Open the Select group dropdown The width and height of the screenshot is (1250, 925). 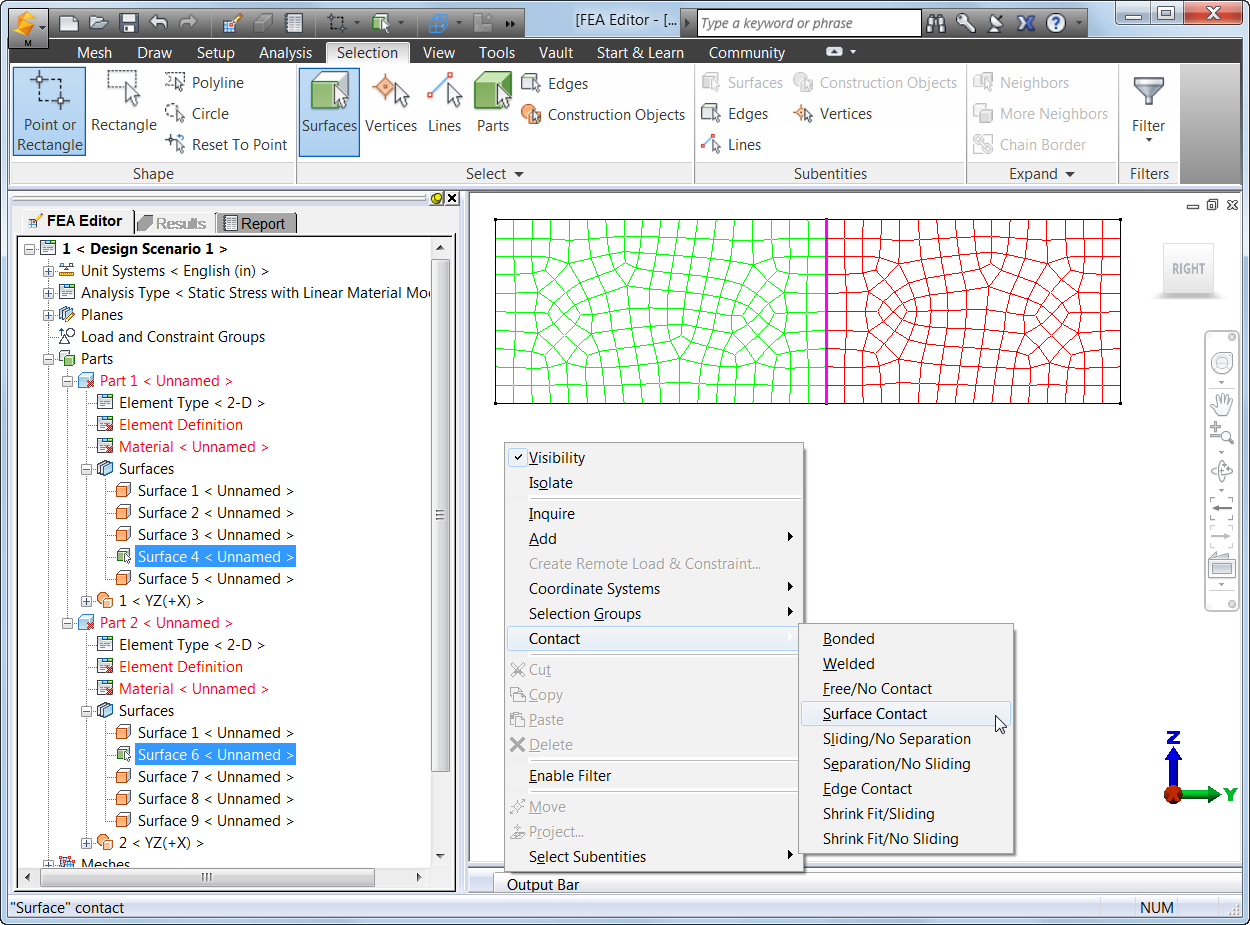(x=495, y=174)
